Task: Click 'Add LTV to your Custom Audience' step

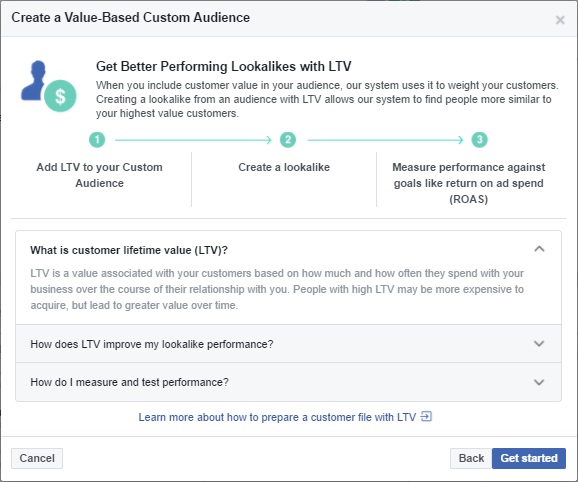Action: point(100,175)
